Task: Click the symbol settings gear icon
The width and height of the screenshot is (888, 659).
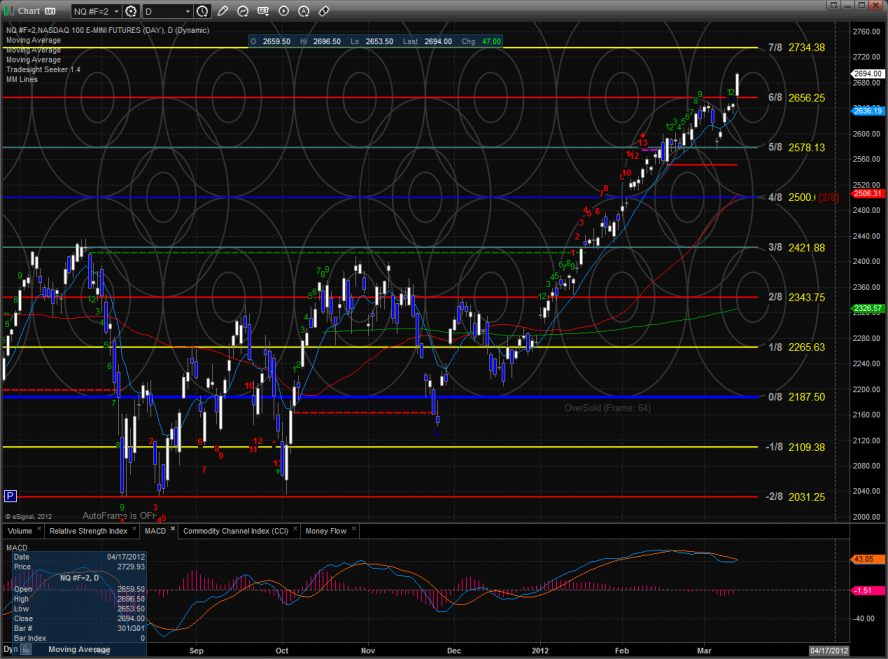Action: point(130,12)
